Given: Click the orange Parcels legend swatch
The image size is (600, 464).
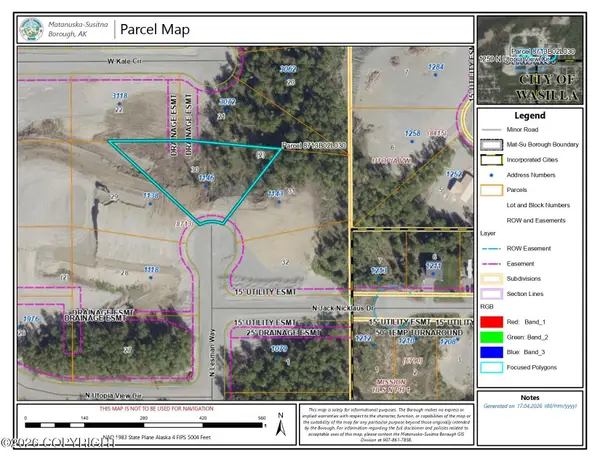Looking at the screenshot, I should point(492,190).
